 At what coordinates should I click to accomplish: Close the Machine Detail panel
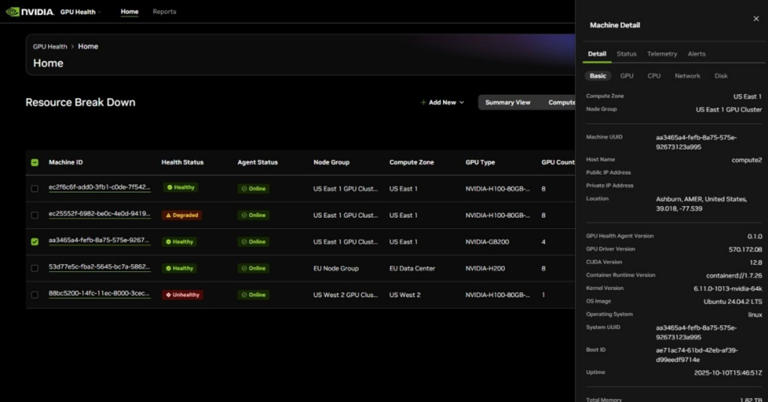756,19
